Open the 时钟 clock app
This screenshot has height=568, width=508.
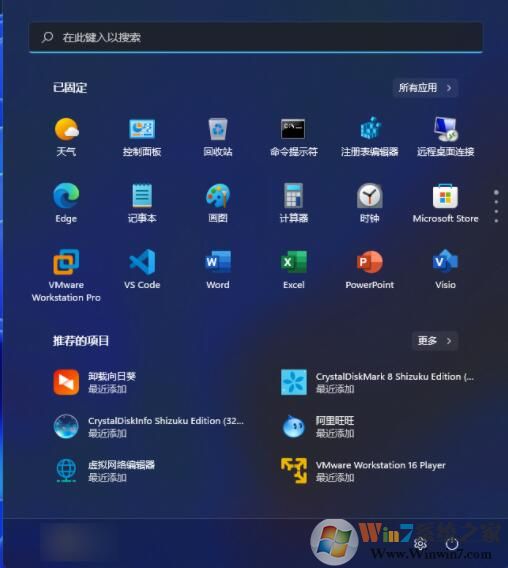pyautogui.click(x=370, y=203)
